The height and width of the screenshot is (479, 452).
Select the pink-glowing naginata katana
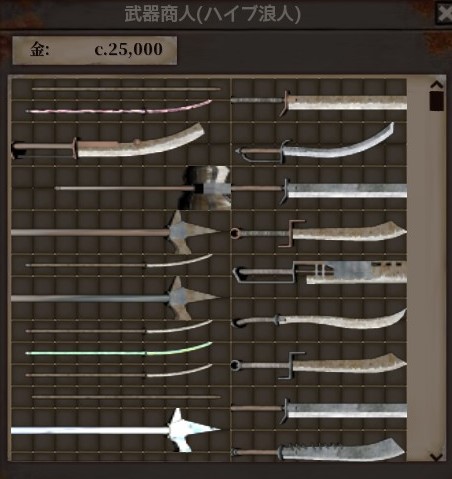[119, 107]
